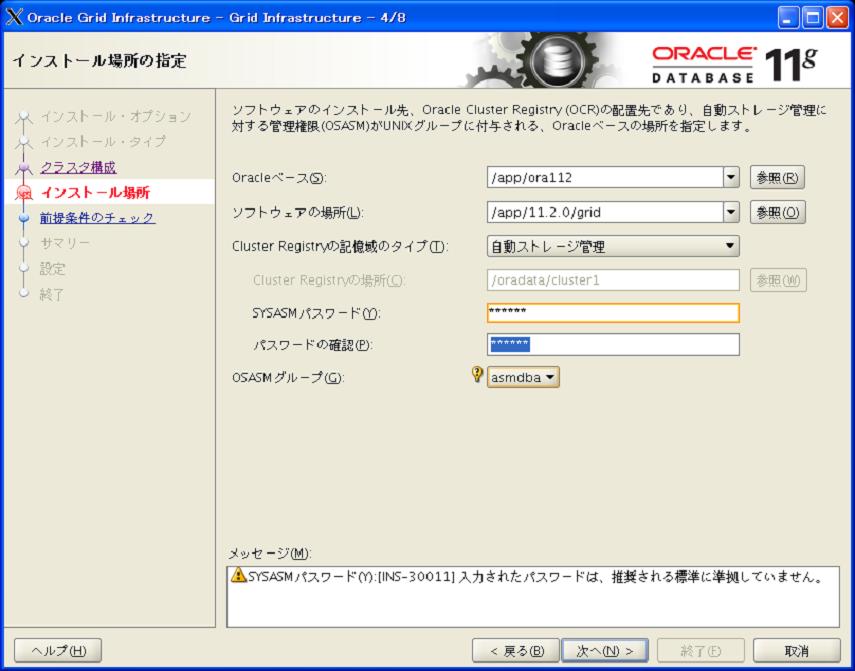Click the 次へ(N) button
The height and width of the screenshot is (671, 855).
(605, 651)
